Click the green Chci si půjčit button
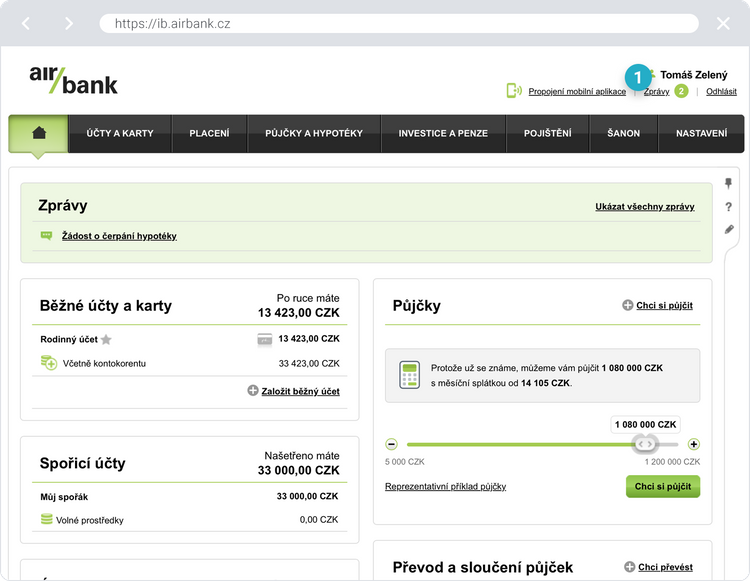This screenshot has width=750, height=581. coord(662,487)
